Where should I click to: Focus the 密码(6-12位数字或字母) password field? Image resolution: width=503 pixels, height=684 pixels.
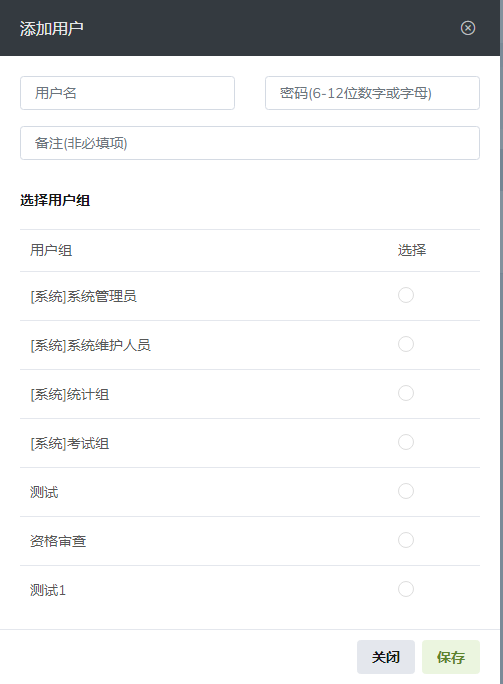point(372,93)
